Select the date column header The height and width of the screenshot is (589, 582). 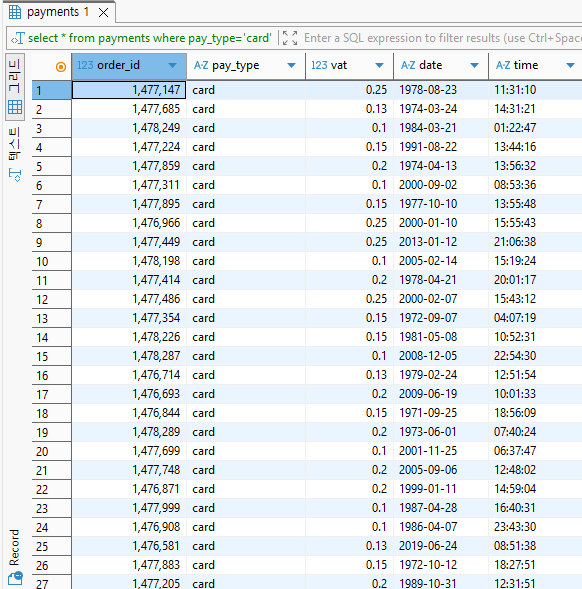click(x=441, y=66)
